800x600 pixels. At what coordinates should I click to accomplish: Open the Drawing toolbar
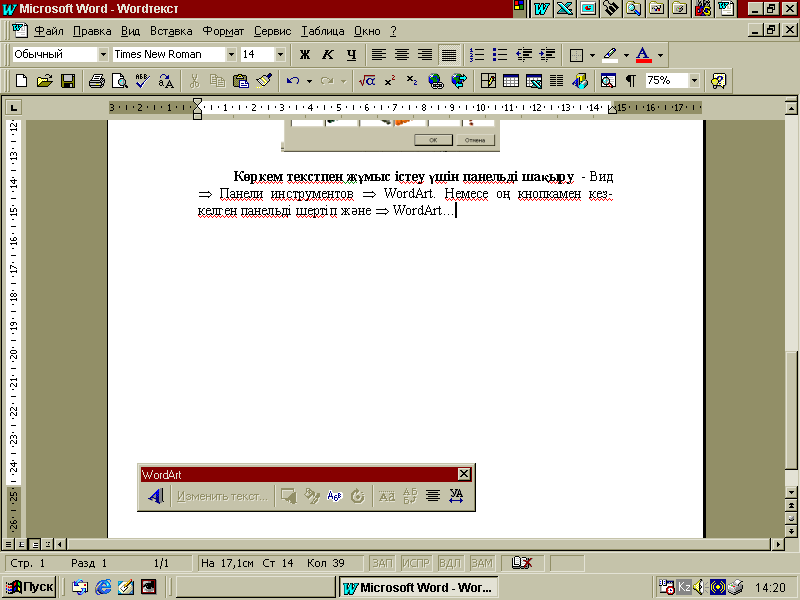click(x=580, y=81)
